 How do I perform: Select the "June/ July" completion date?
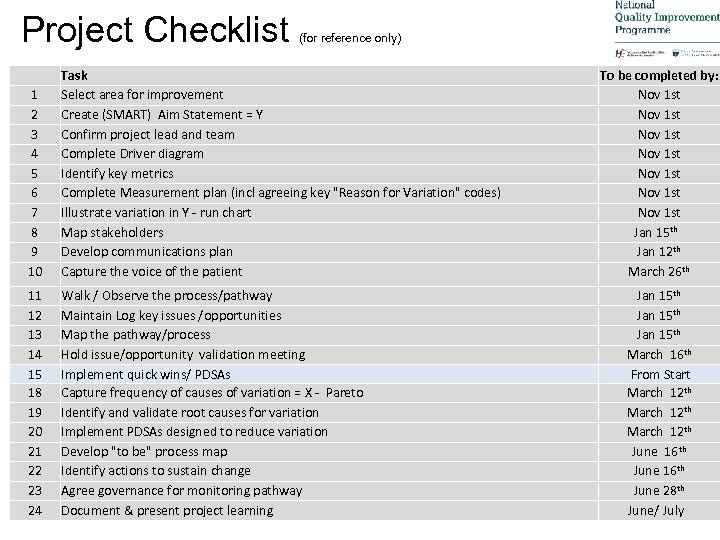point(656,510)
